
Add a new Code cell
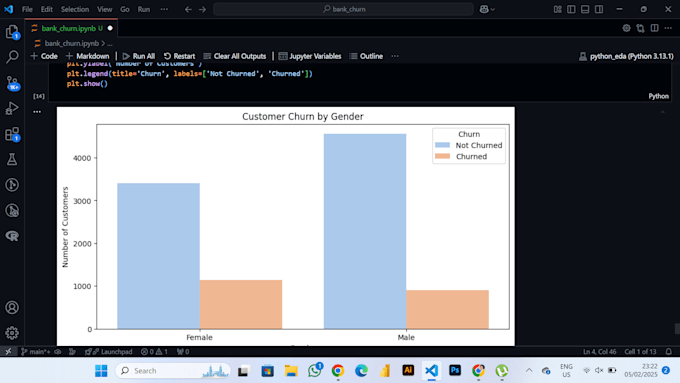[x=44, y=56]
